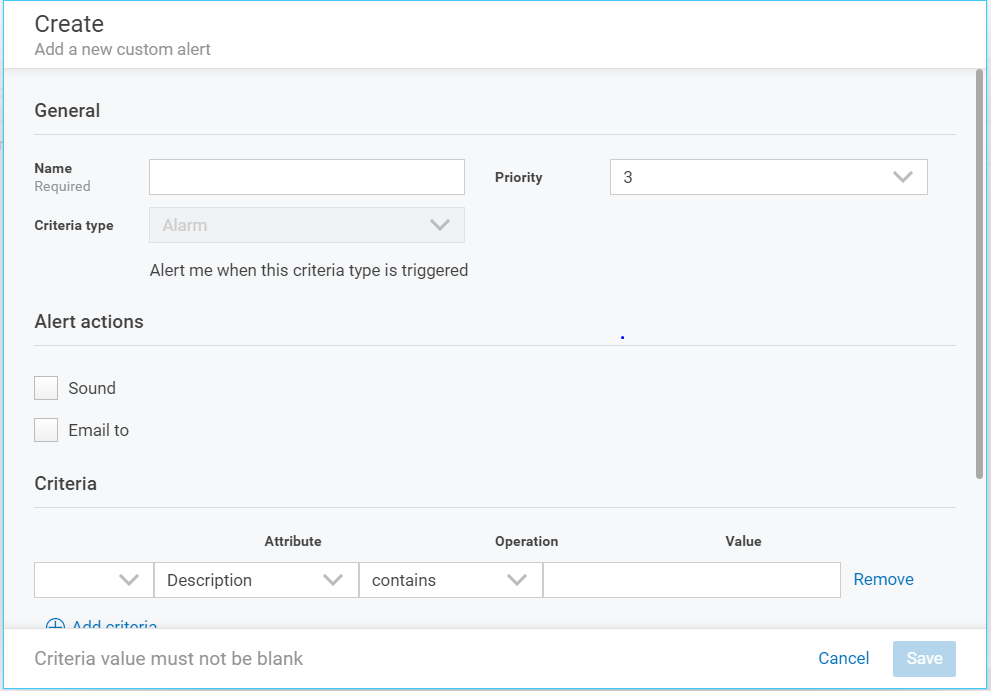
Task: Expand the Description attribute dropdown
Action: pyautogui.click(x=256, y=580)
